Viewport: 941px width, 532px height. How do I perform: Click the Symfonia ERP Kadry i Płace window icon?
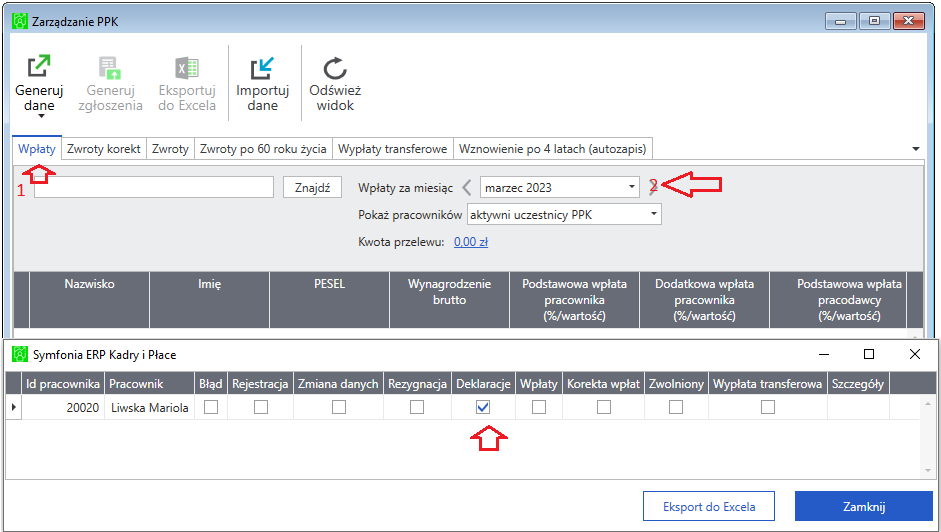coord(20,354)
